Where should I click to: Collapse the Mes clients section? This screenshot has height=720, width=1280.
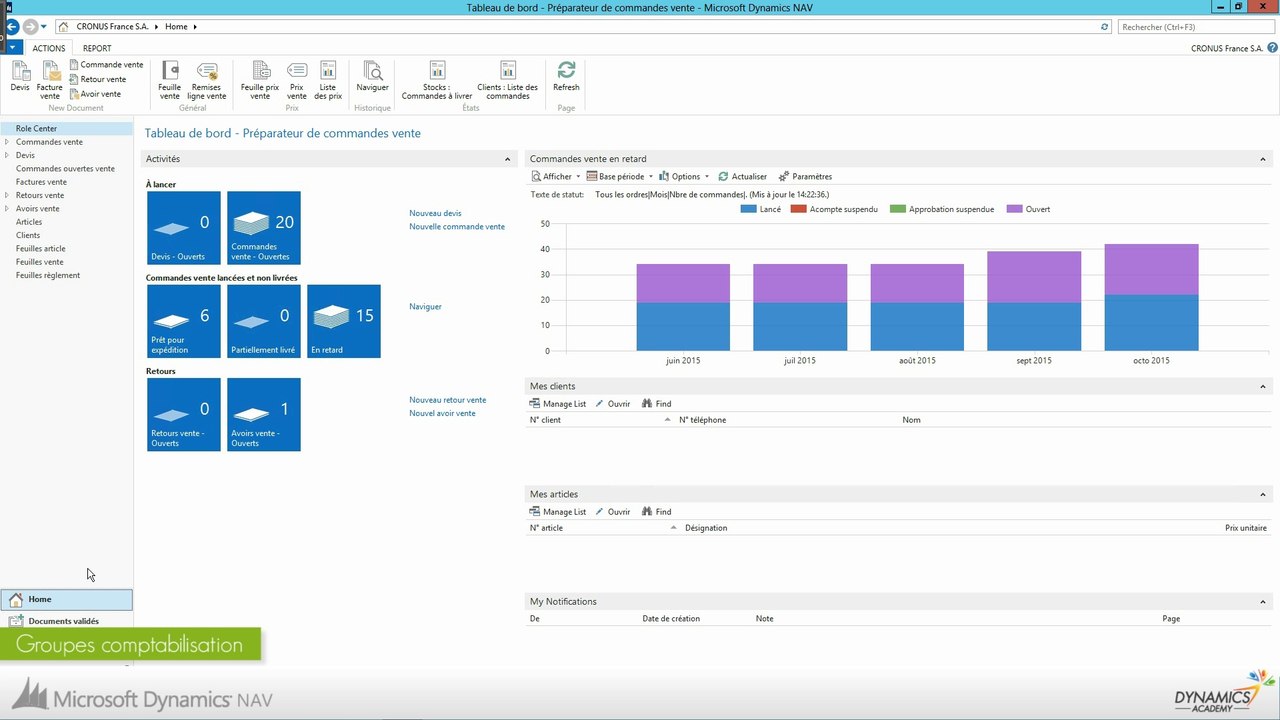pyautogui.click(x=1263, y=386)
